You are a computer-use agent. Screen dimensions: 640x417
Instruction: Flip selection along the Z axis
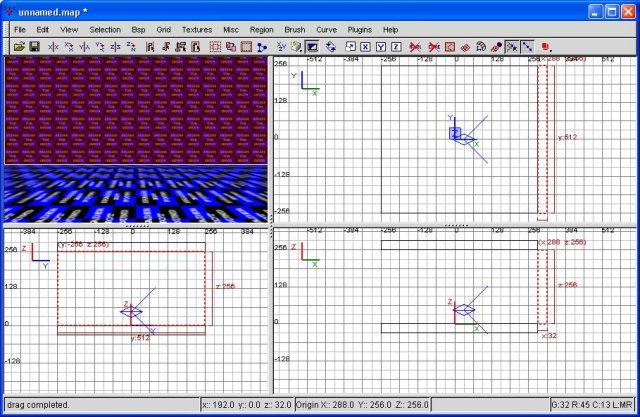click(115, 47)
